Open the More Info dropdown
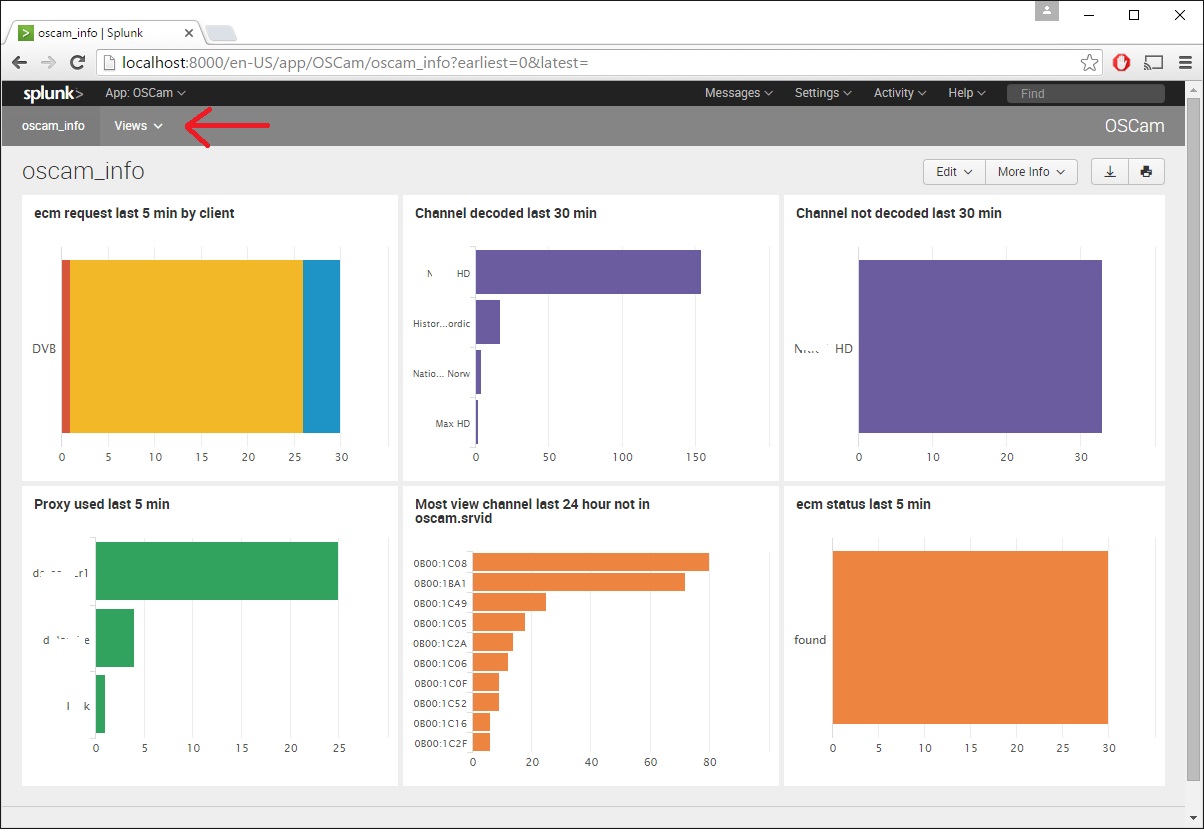The image size is (1204, 829). 1031,172
